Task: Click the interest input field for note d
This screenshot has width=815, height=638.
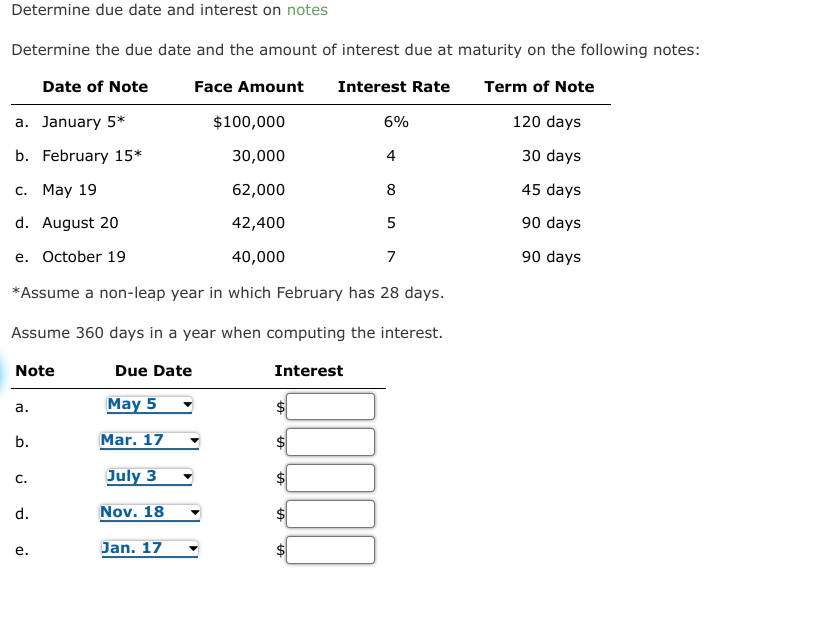Action: click(330, 513)
